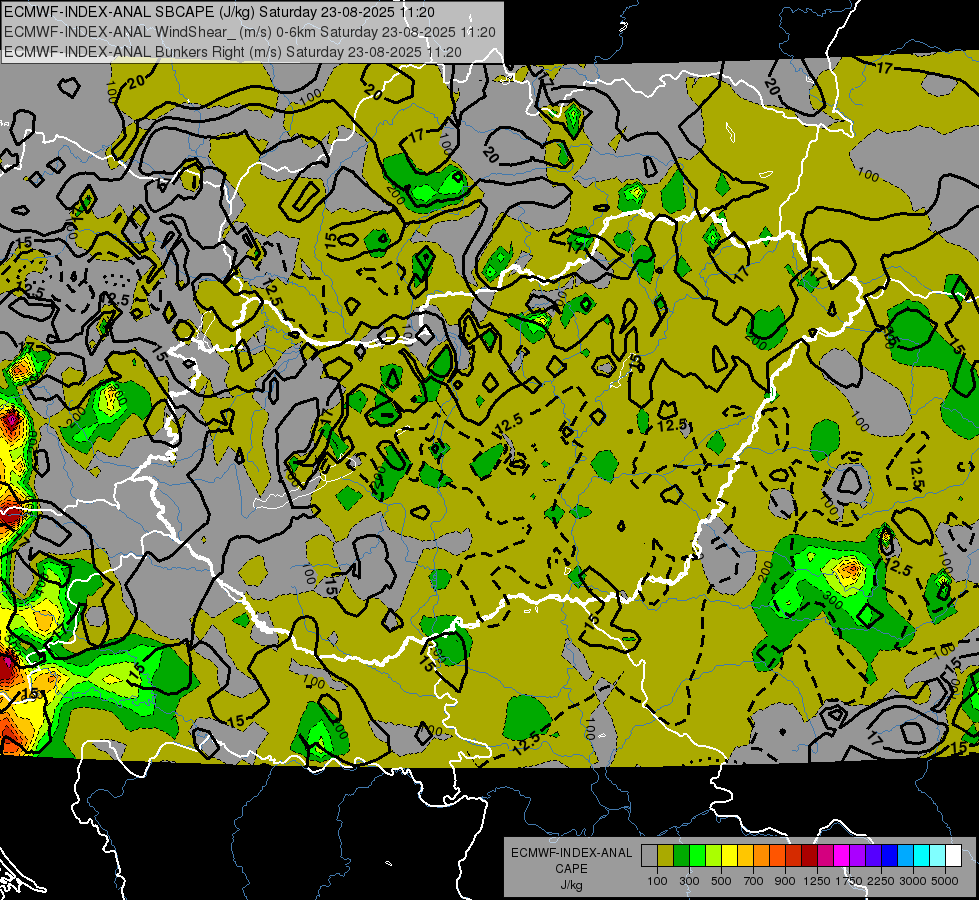Select the bright magenta legend swatch

842,856
